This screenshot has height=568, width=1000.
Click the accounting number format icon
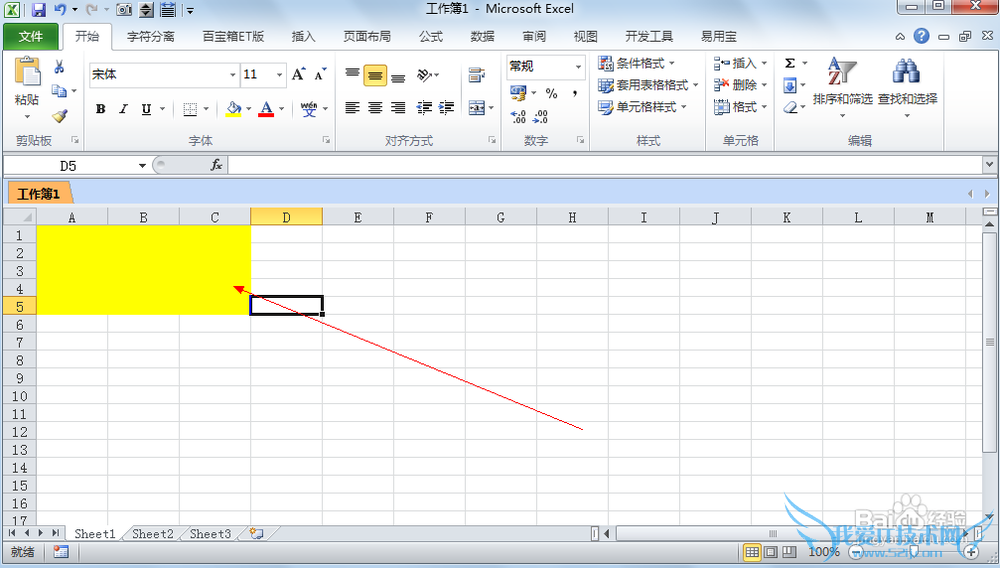pos(518,93)
